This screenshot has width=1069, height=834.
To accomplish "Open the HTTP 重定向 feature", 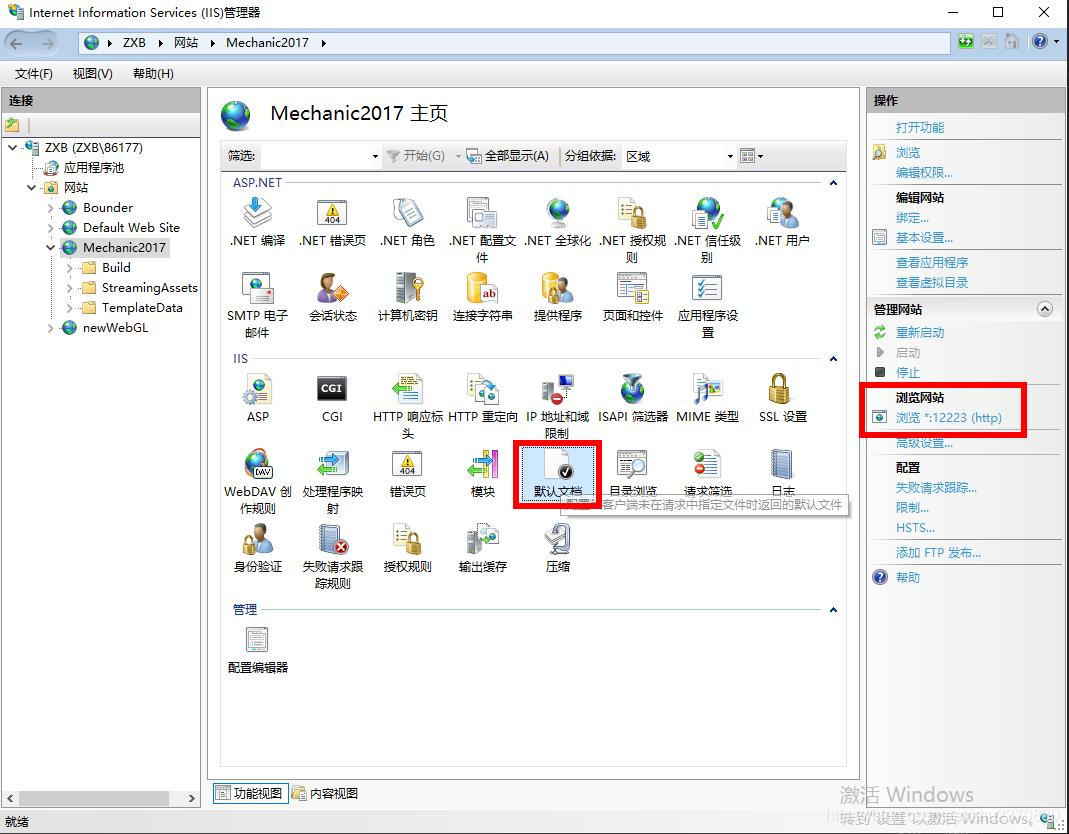I will [483, 398].
